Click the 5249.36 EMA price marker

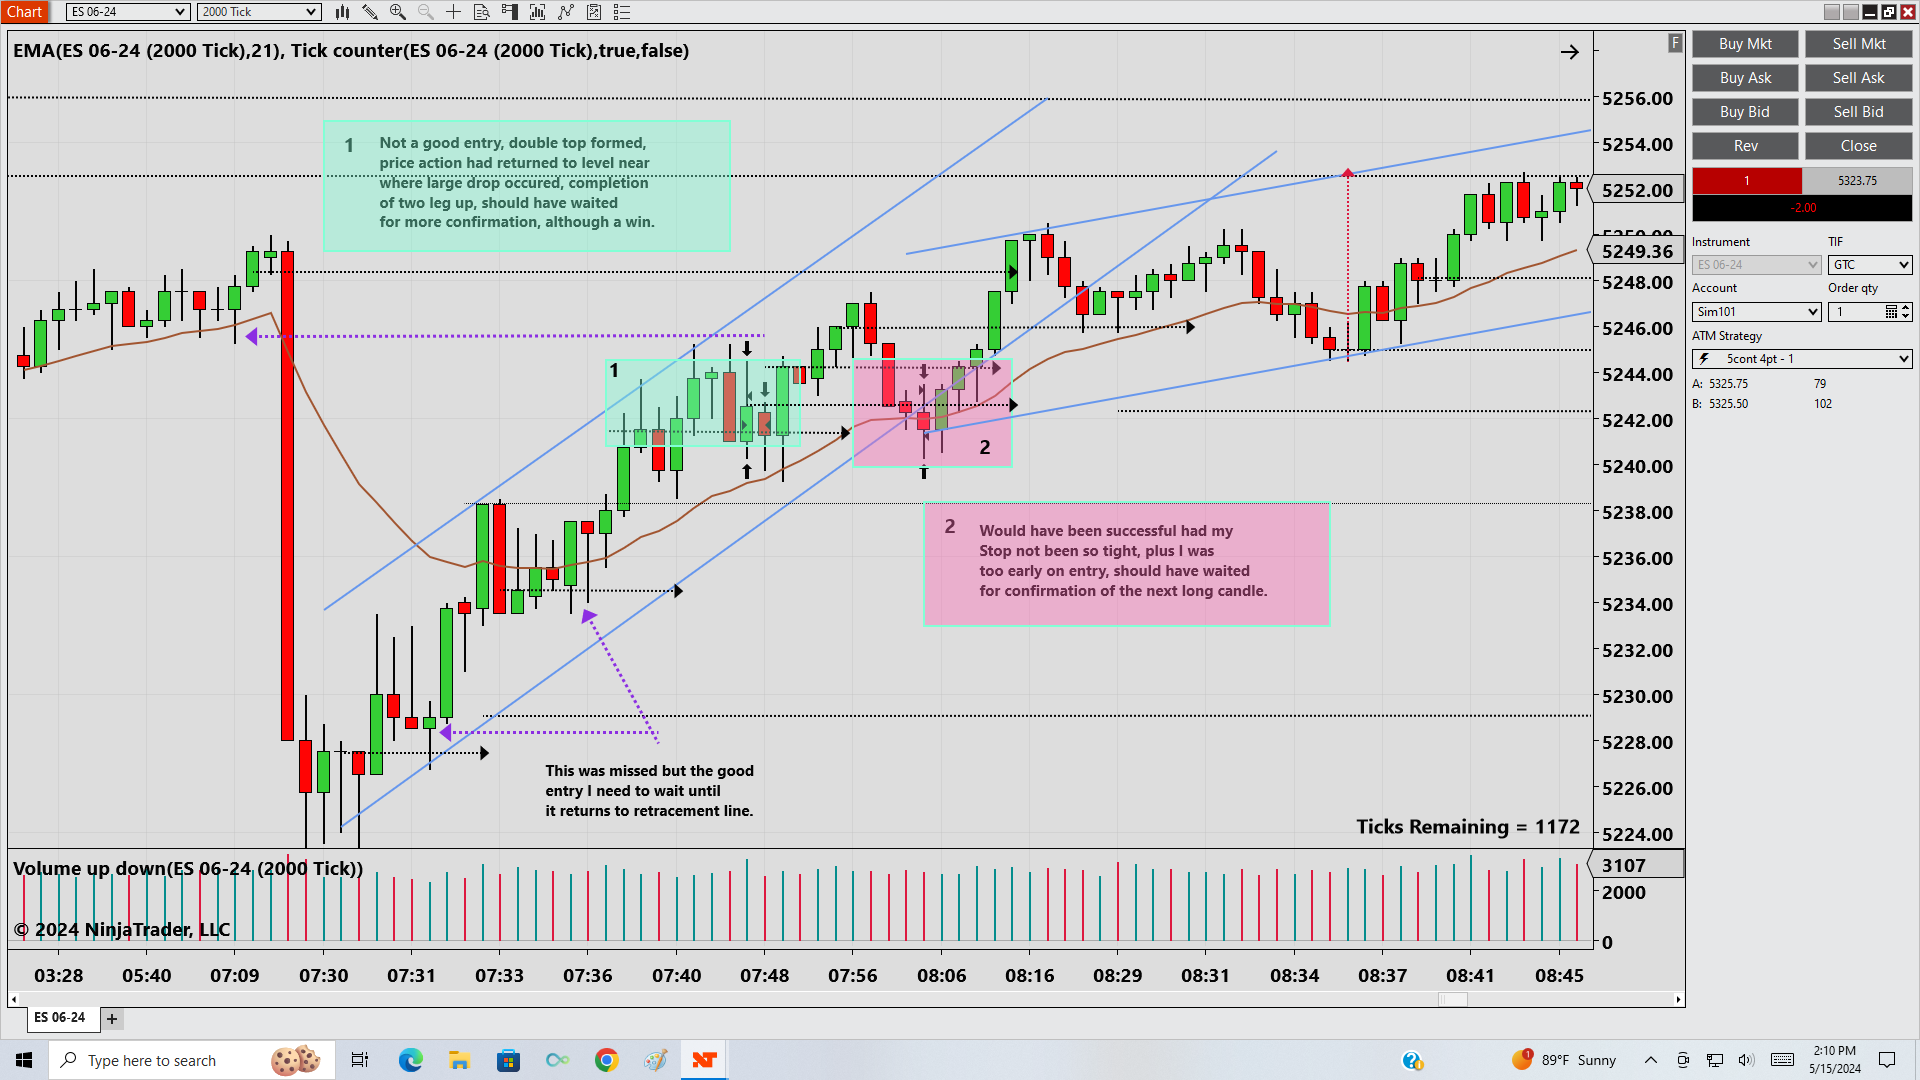1636,252
